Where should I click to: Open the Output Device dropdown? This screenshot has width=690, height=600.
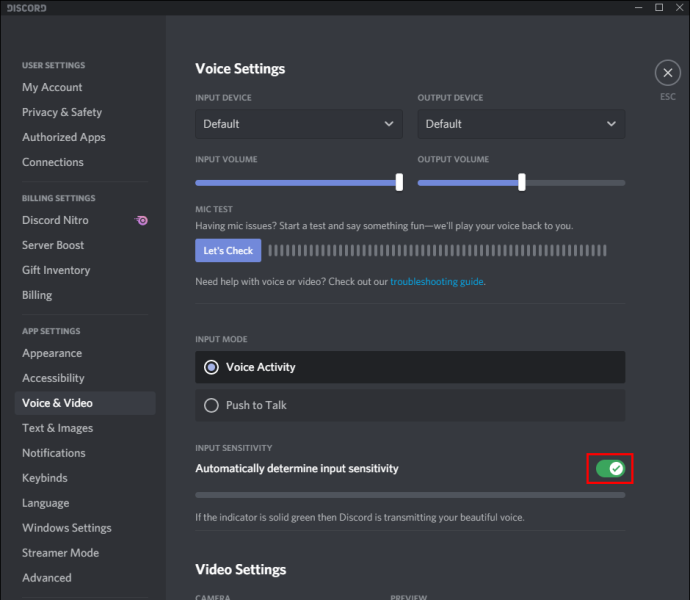point(521,124)
